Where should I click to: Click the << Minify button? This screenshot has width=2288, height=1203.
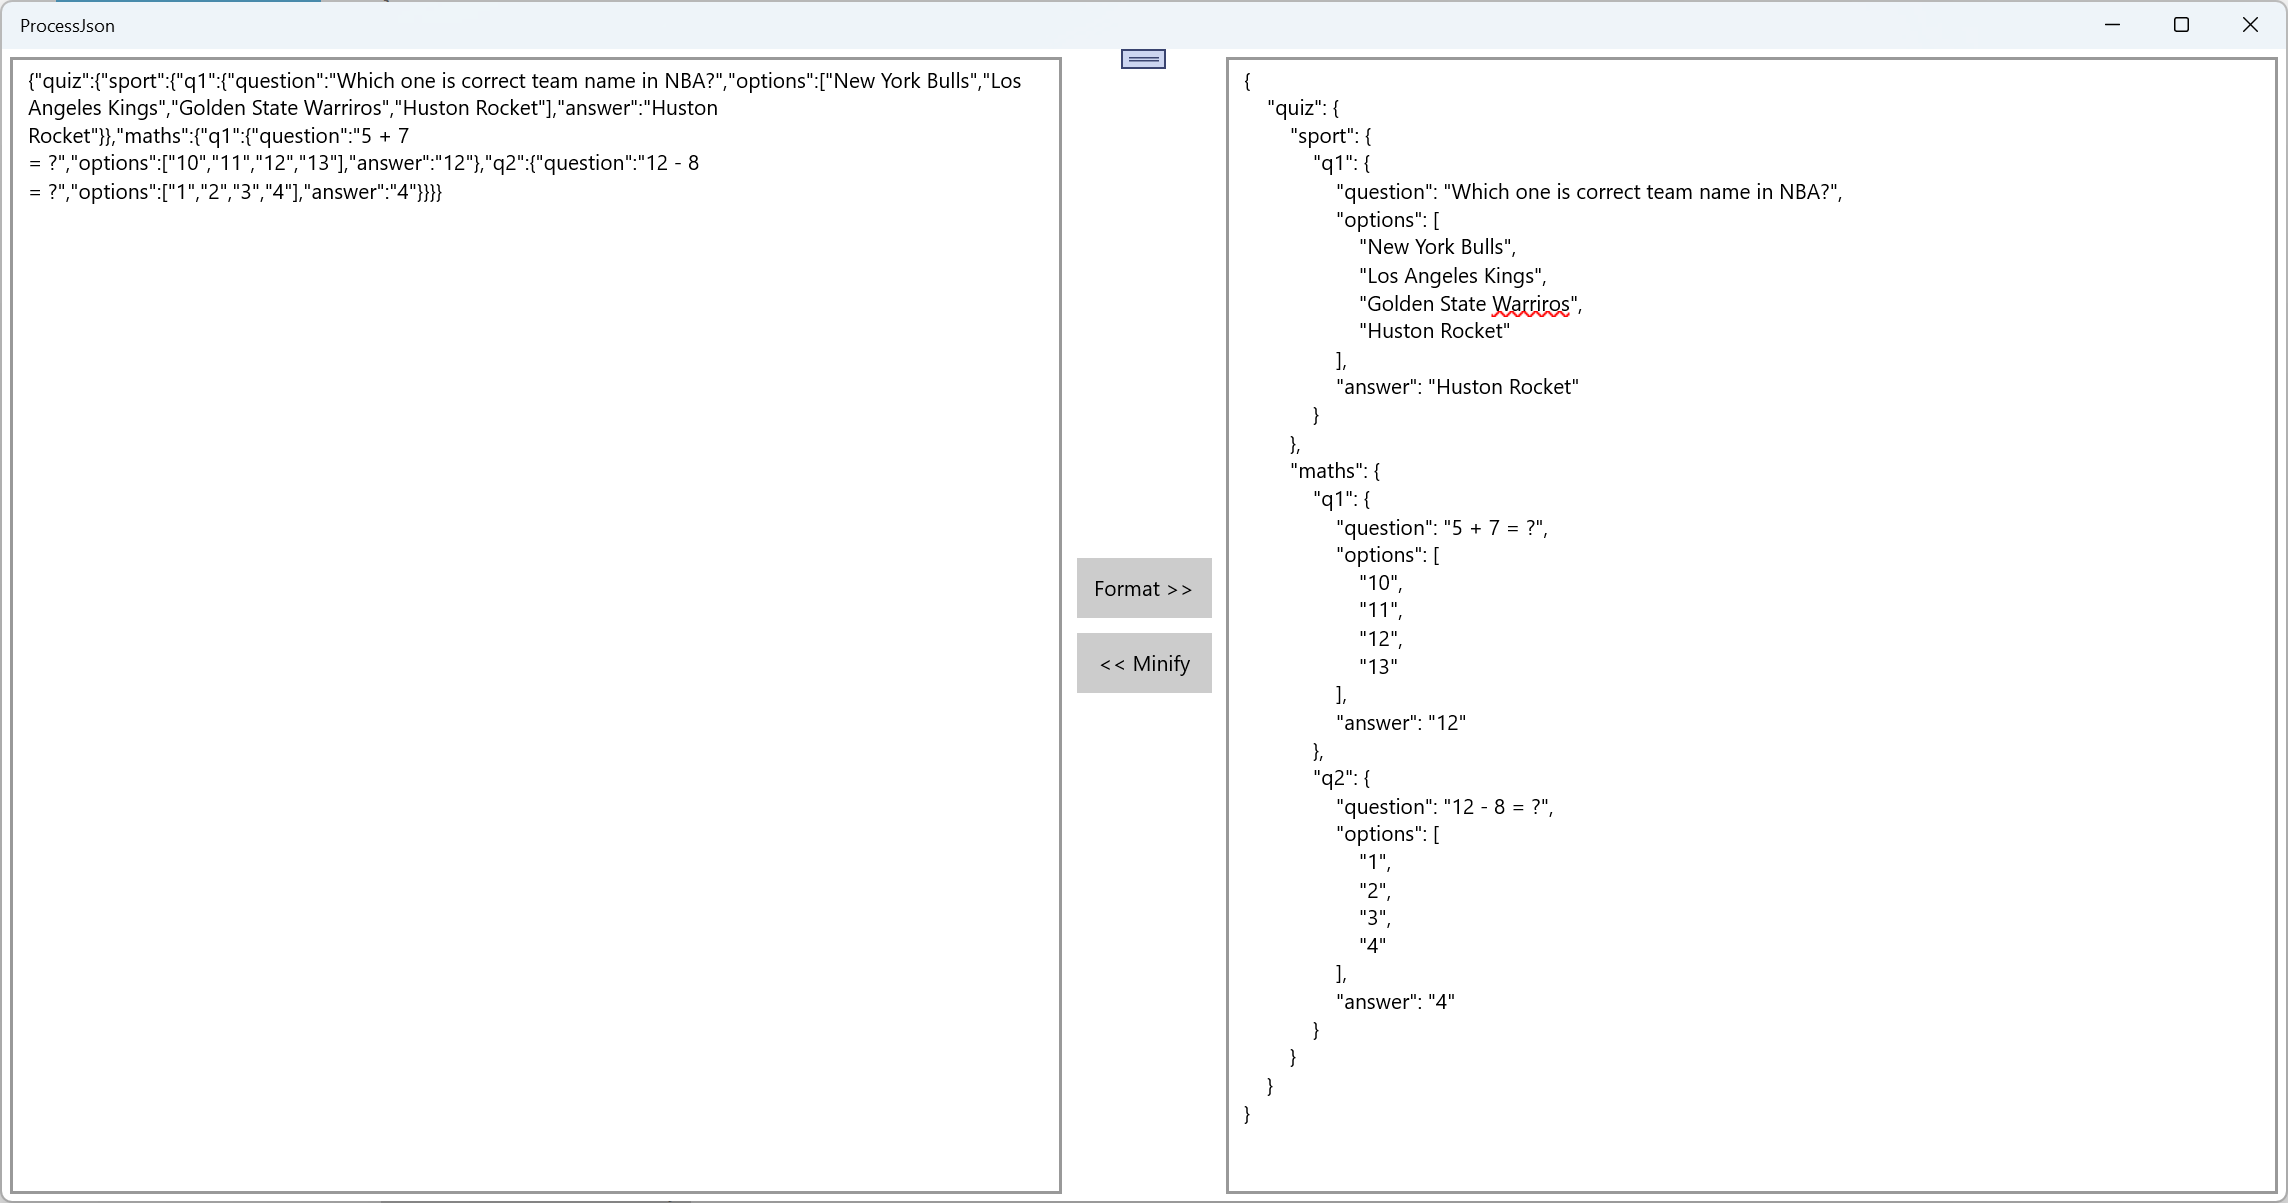pyautogui.click(x=1143, y=663)
